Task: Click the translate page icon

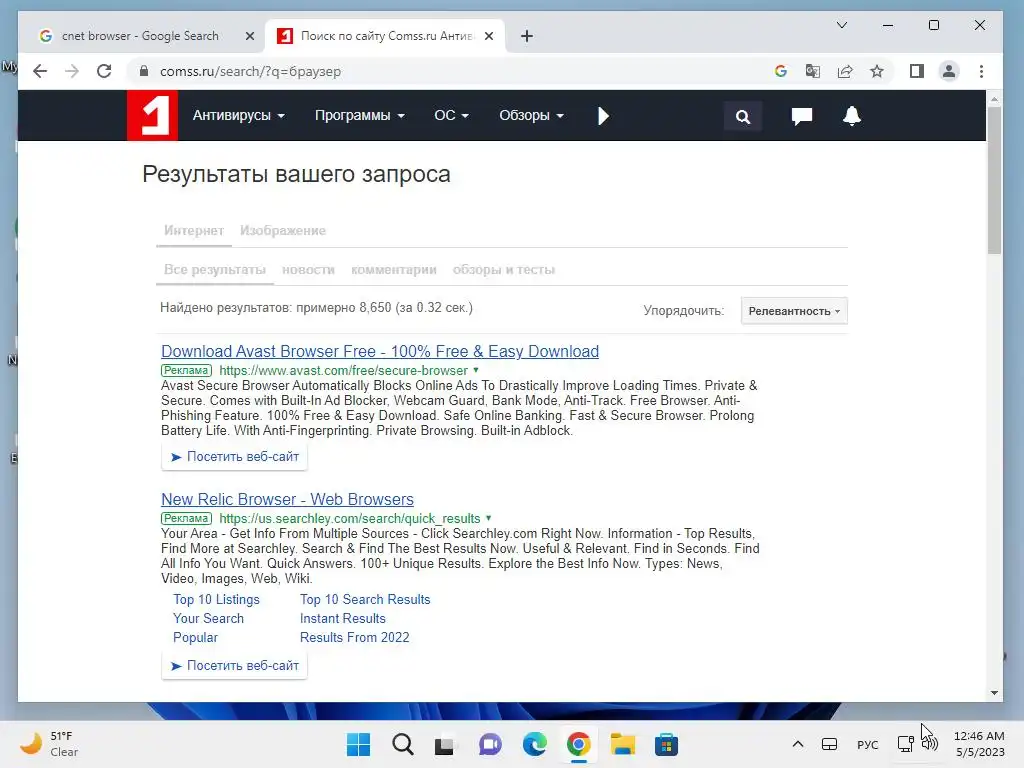Action: coord(812,71)
